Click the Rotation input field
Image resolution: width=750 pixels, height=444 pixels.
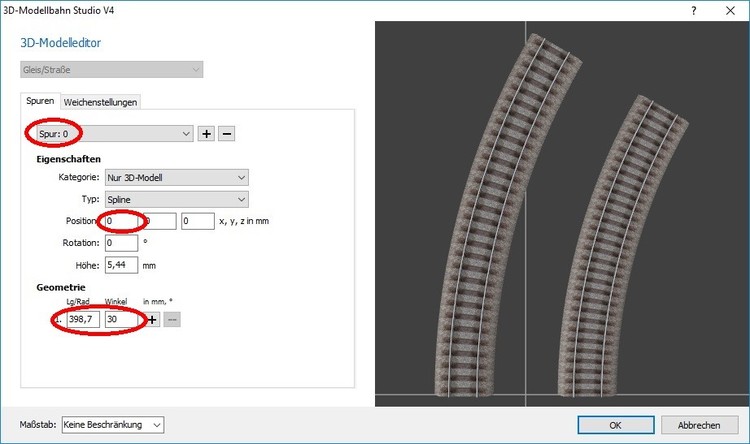(121, 243)
